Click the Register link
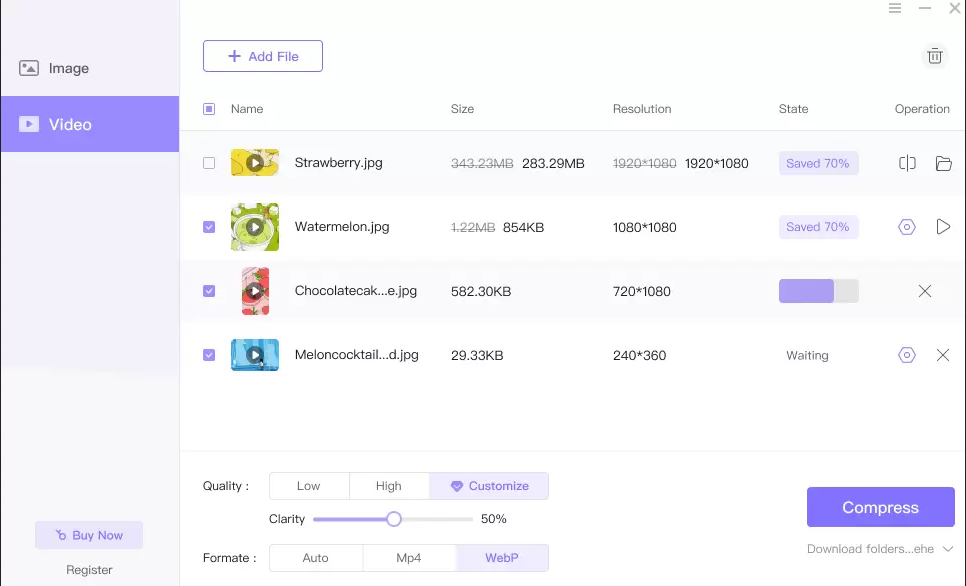966x586 pixels. tap(89, 570)
